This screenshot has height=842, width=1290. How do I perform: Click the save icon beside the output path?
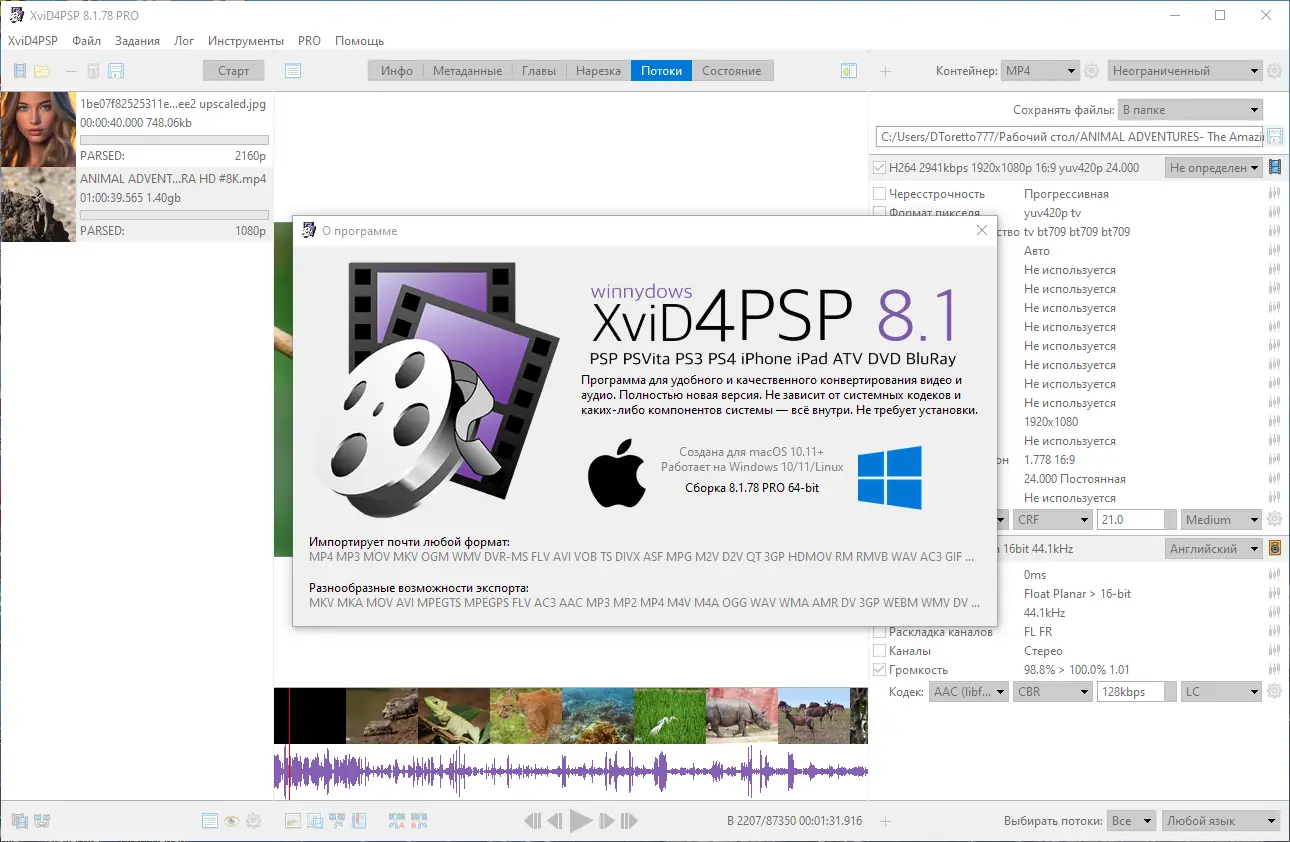[1275, 136]
